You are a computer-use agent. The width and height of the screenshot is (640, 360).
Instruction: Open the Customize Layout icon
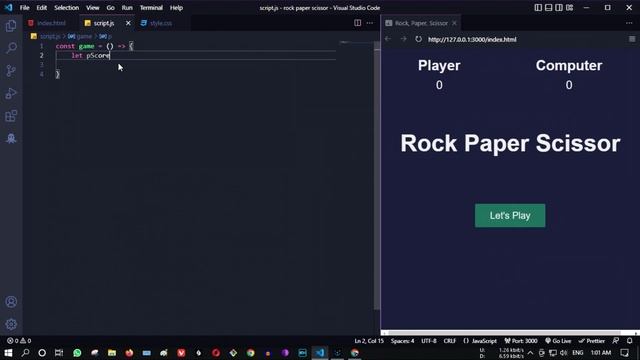point(569,7)
